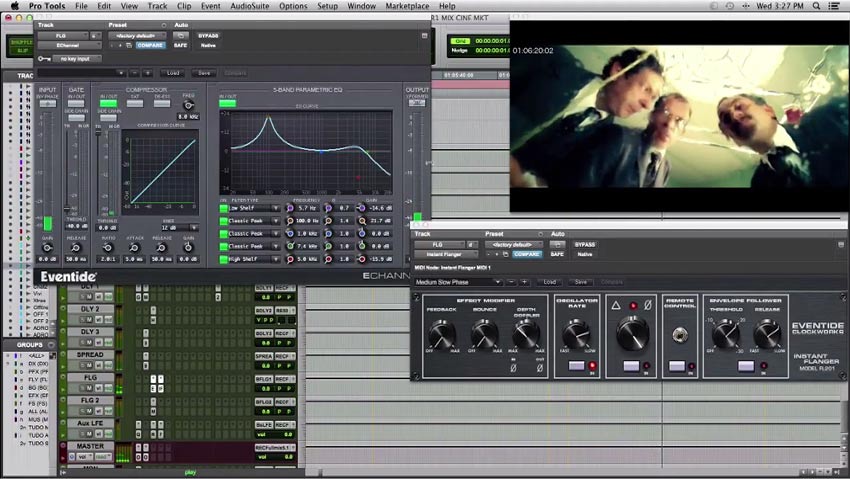Open the Track menu in menu bar

click(157, 6)
